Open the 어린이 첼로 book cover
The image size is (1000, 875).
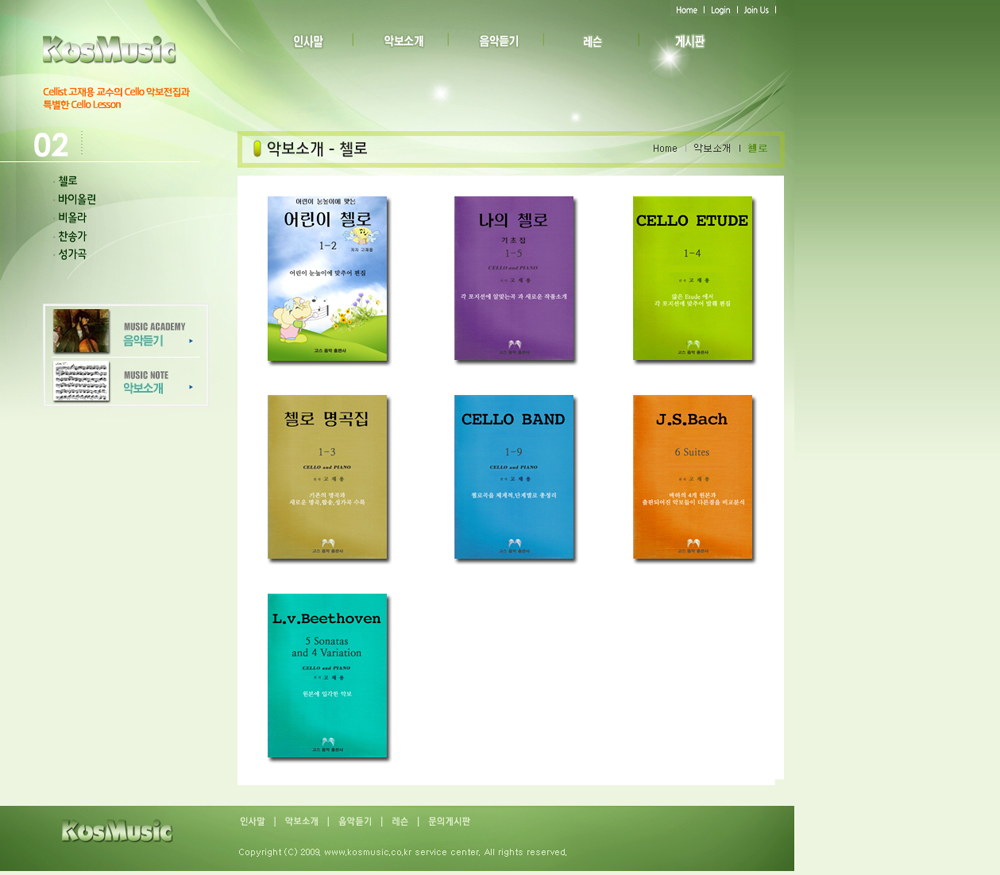click(x=327, y=279)
